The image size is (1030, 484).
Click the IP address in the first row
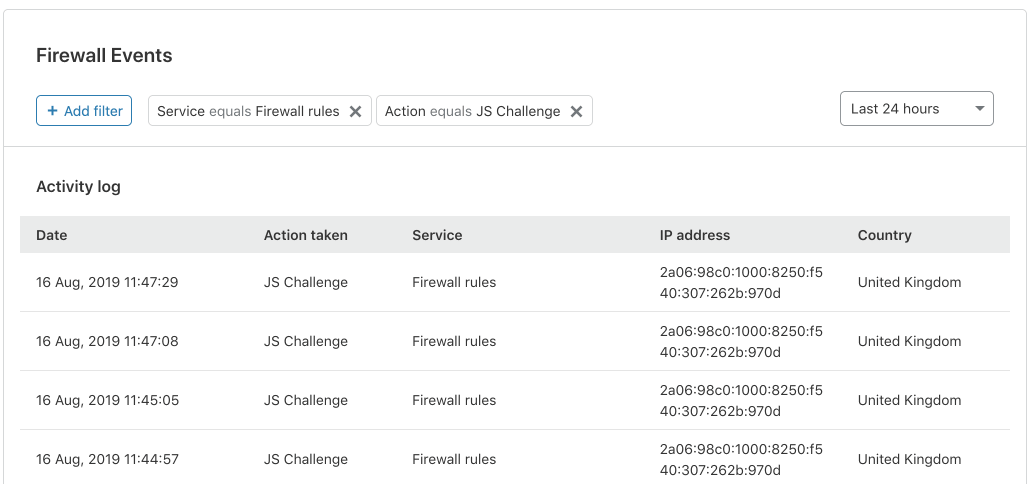coord(741,282)
